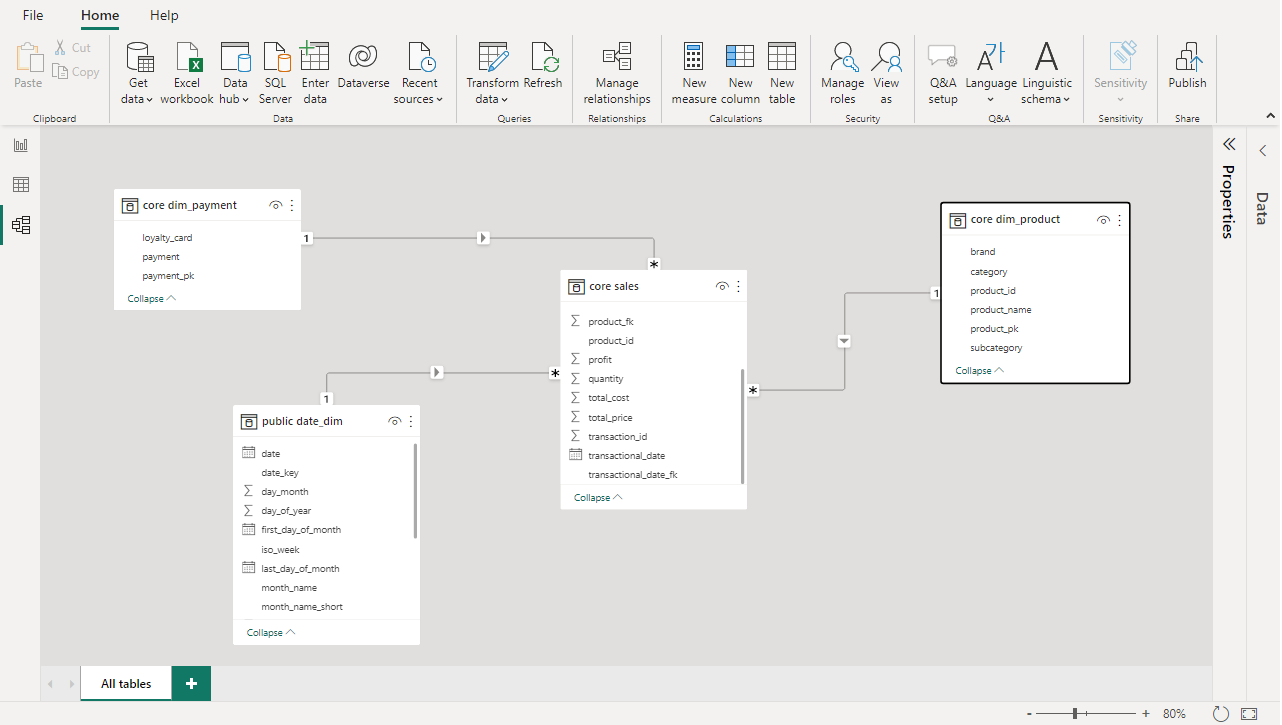The width and height of the screenshot is (1282, 725).
Task: Switch to Report view in the left sidebar
Action: (20, 144)
